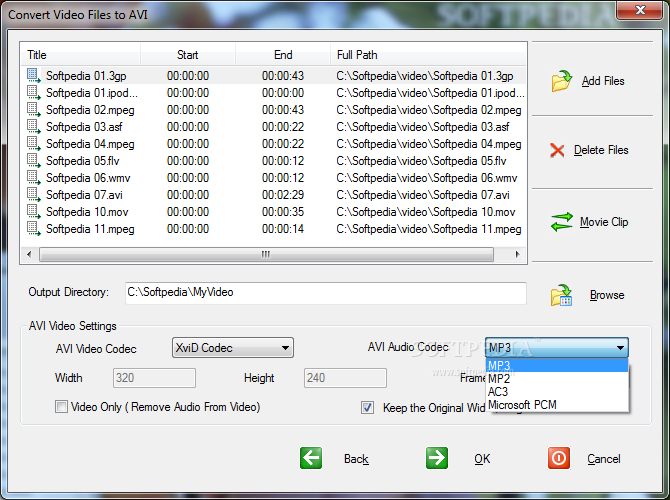The image size is (670, 500).
Task: Click the green arrows Movie Clip icon
Action: [x=561, y=222]
